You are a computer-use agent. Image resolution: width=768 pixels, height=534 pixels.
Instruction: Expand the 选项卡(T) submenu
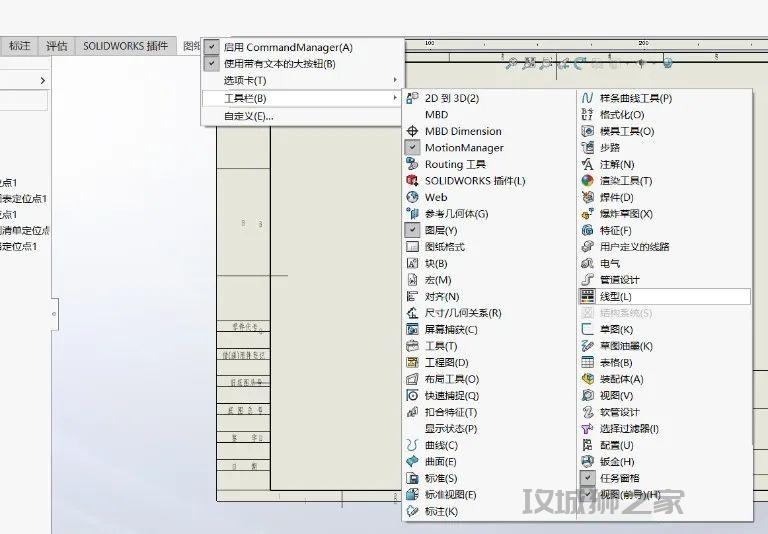click(300, 80)
